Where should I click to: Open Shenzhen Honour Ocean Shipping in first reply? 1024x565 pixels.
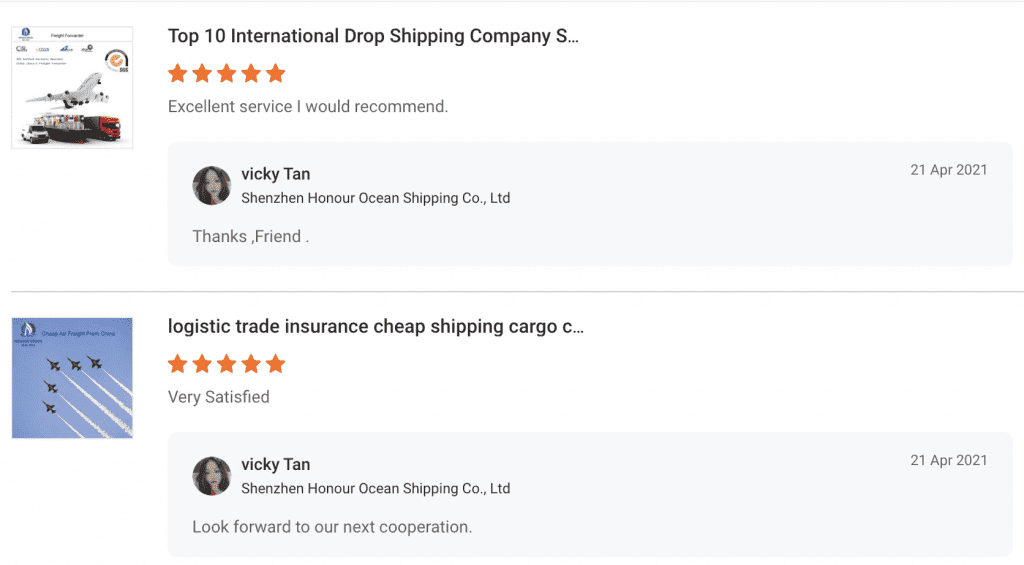[375, 198]
